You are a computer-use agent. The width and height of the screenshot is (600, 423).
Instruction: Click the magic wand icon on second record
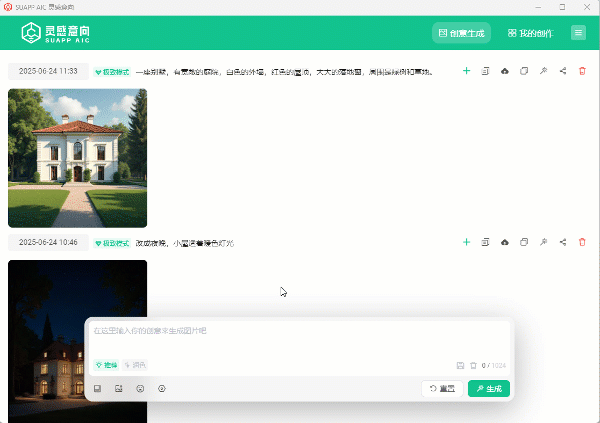543,242
